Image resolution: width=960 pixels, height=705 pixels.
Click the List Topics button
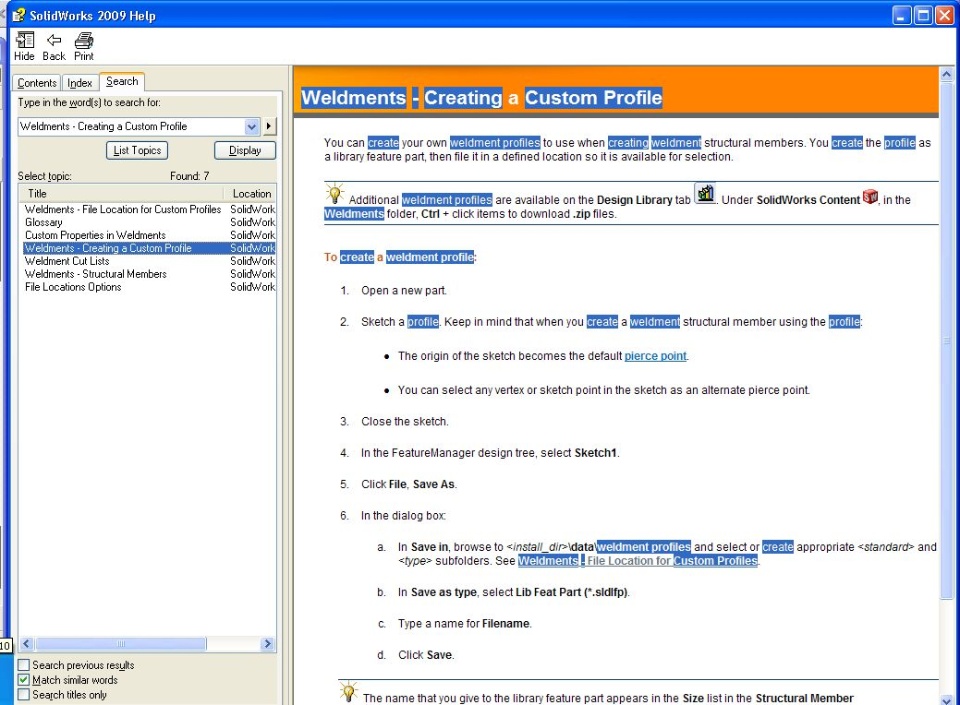(137, 151)
